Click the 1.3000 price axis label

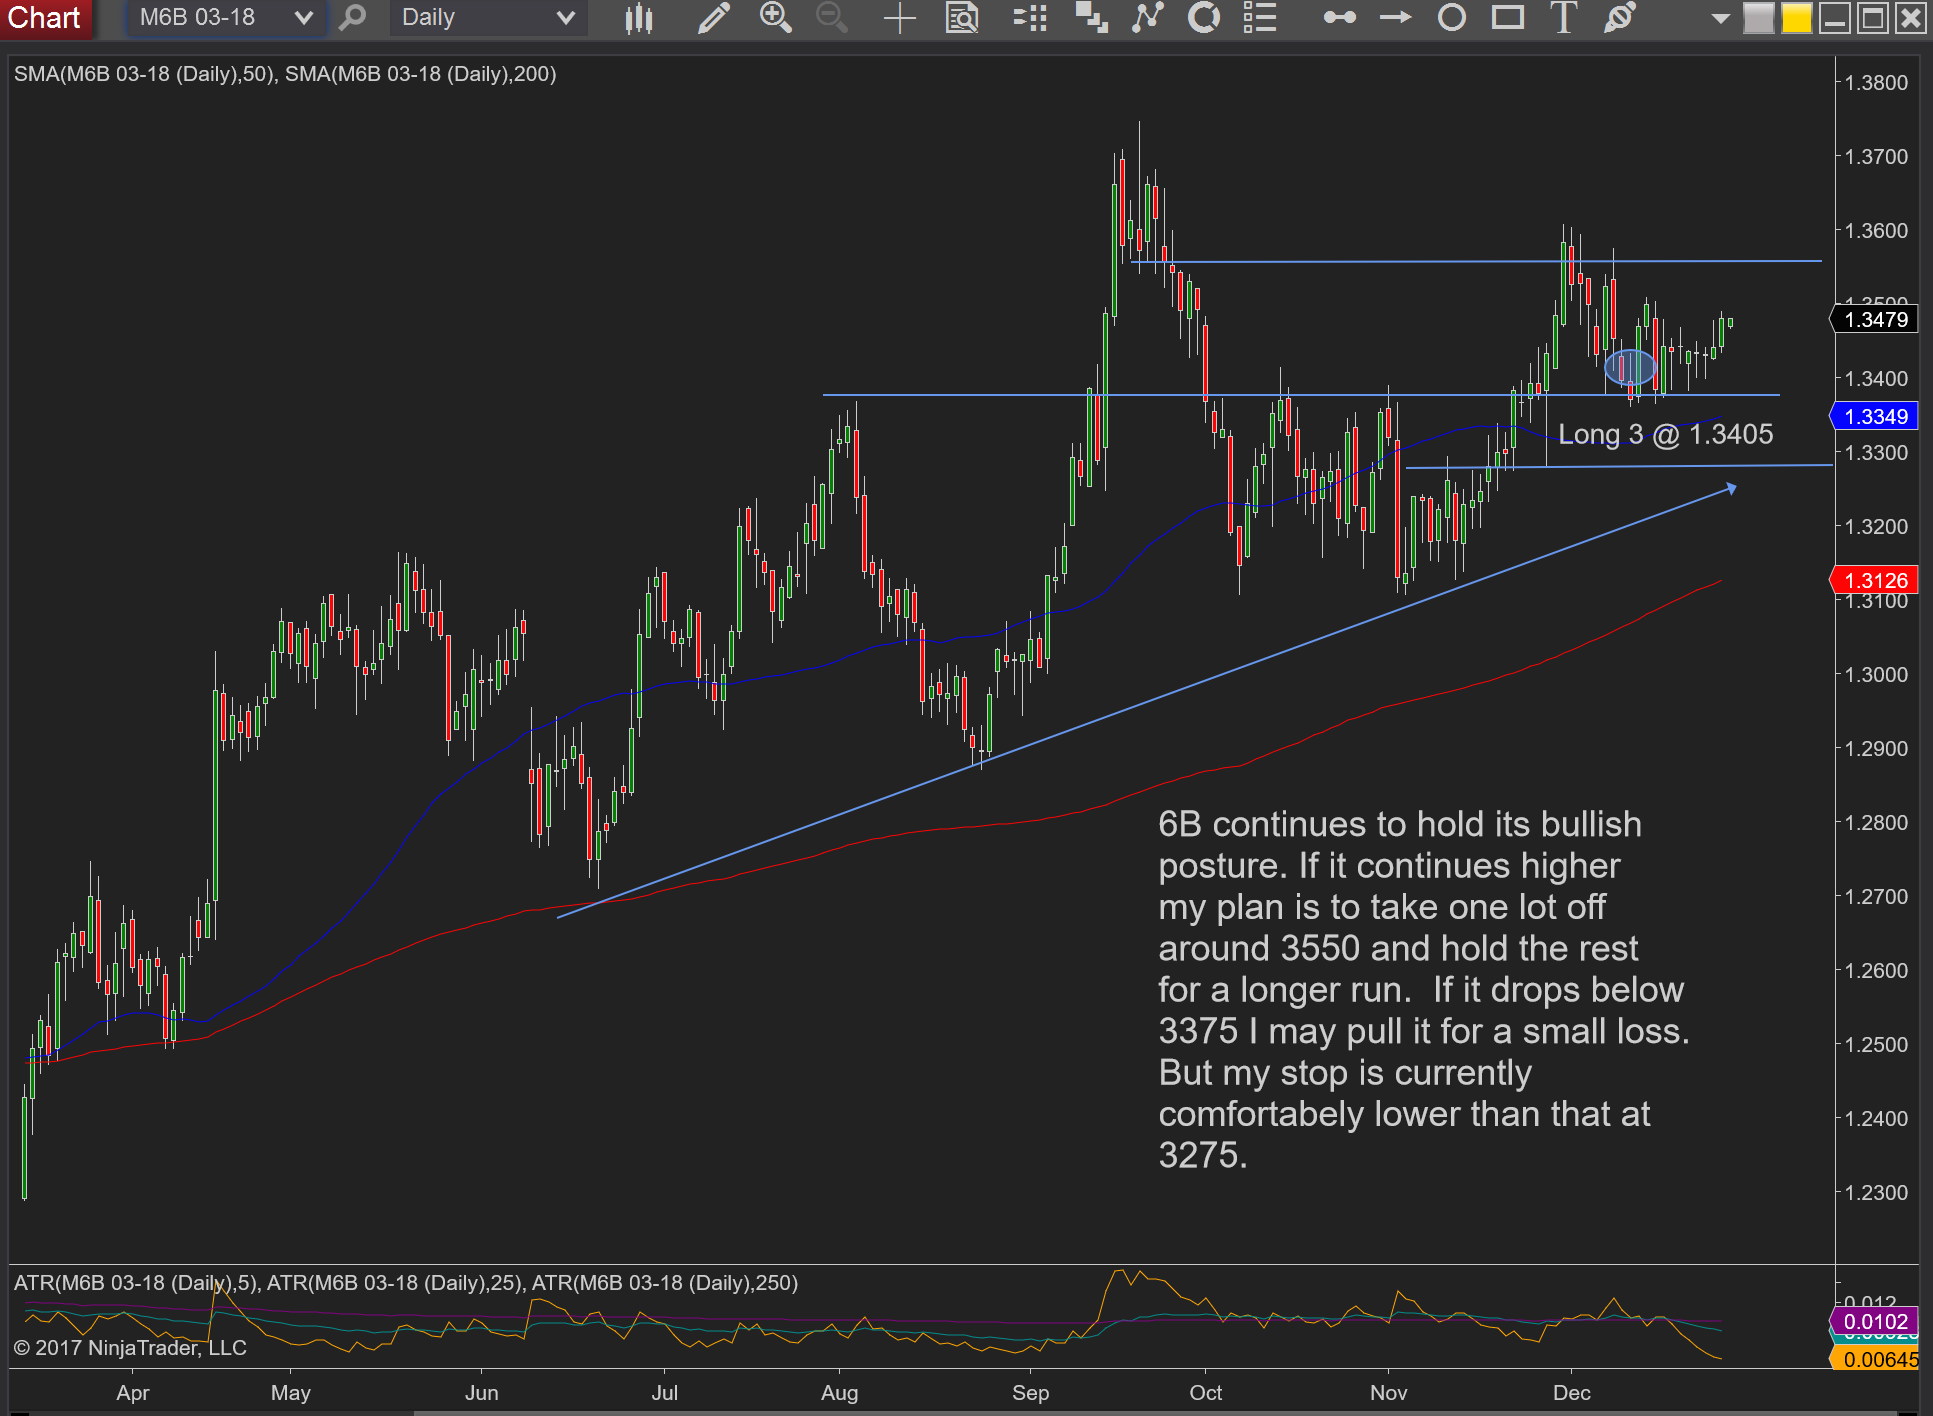click(1876, 675)
